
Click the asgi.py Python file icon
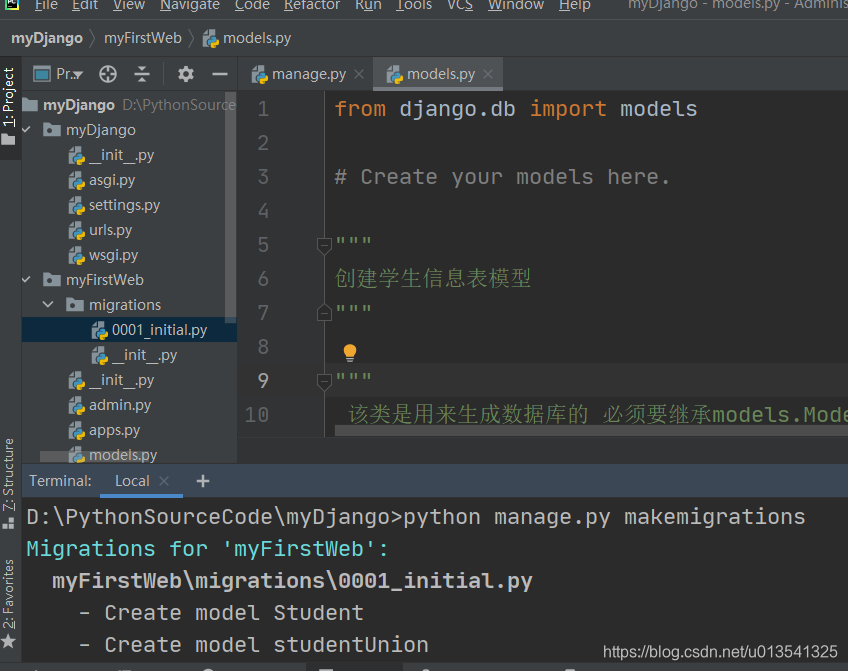coord(77,181)
